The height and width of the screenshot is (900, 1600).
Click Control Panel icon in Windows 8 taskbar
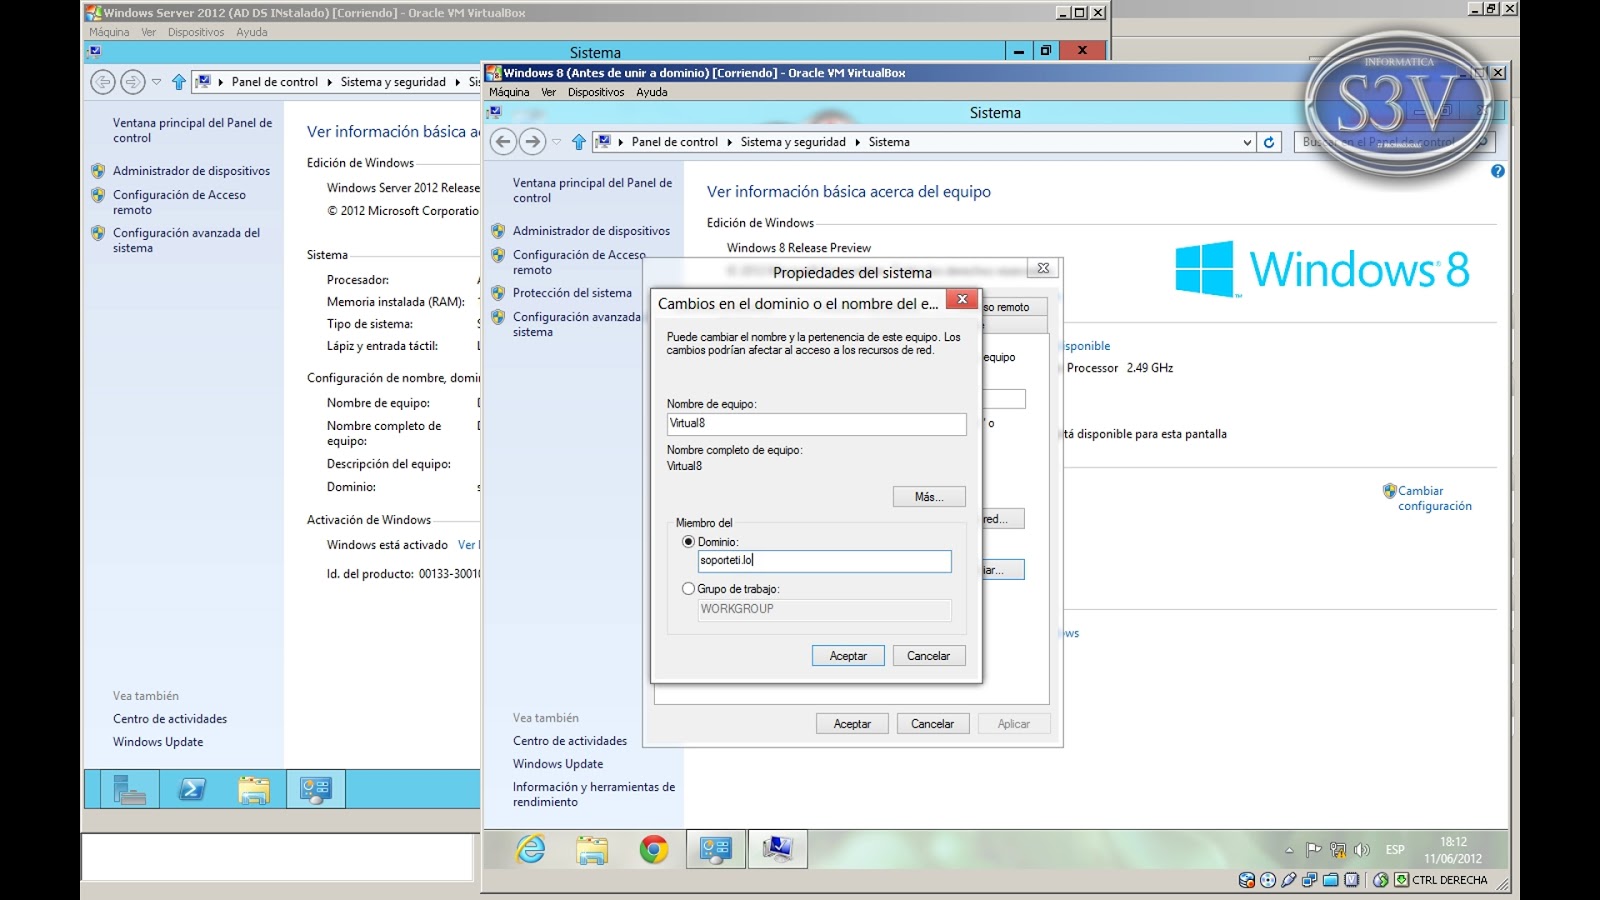pyautogui.click(x=716, y=849)
